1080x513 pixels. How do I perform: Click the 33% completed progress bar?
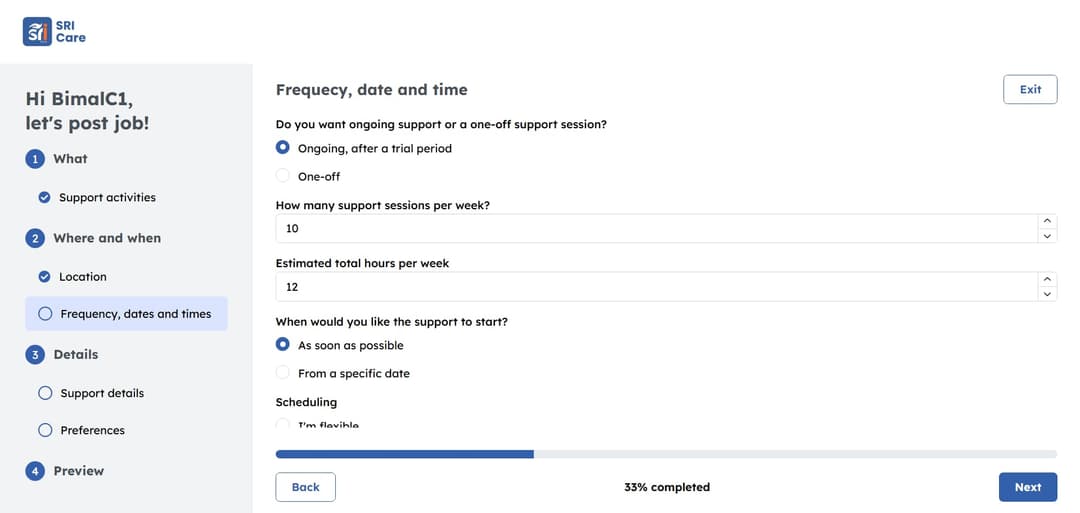point(665,454)
